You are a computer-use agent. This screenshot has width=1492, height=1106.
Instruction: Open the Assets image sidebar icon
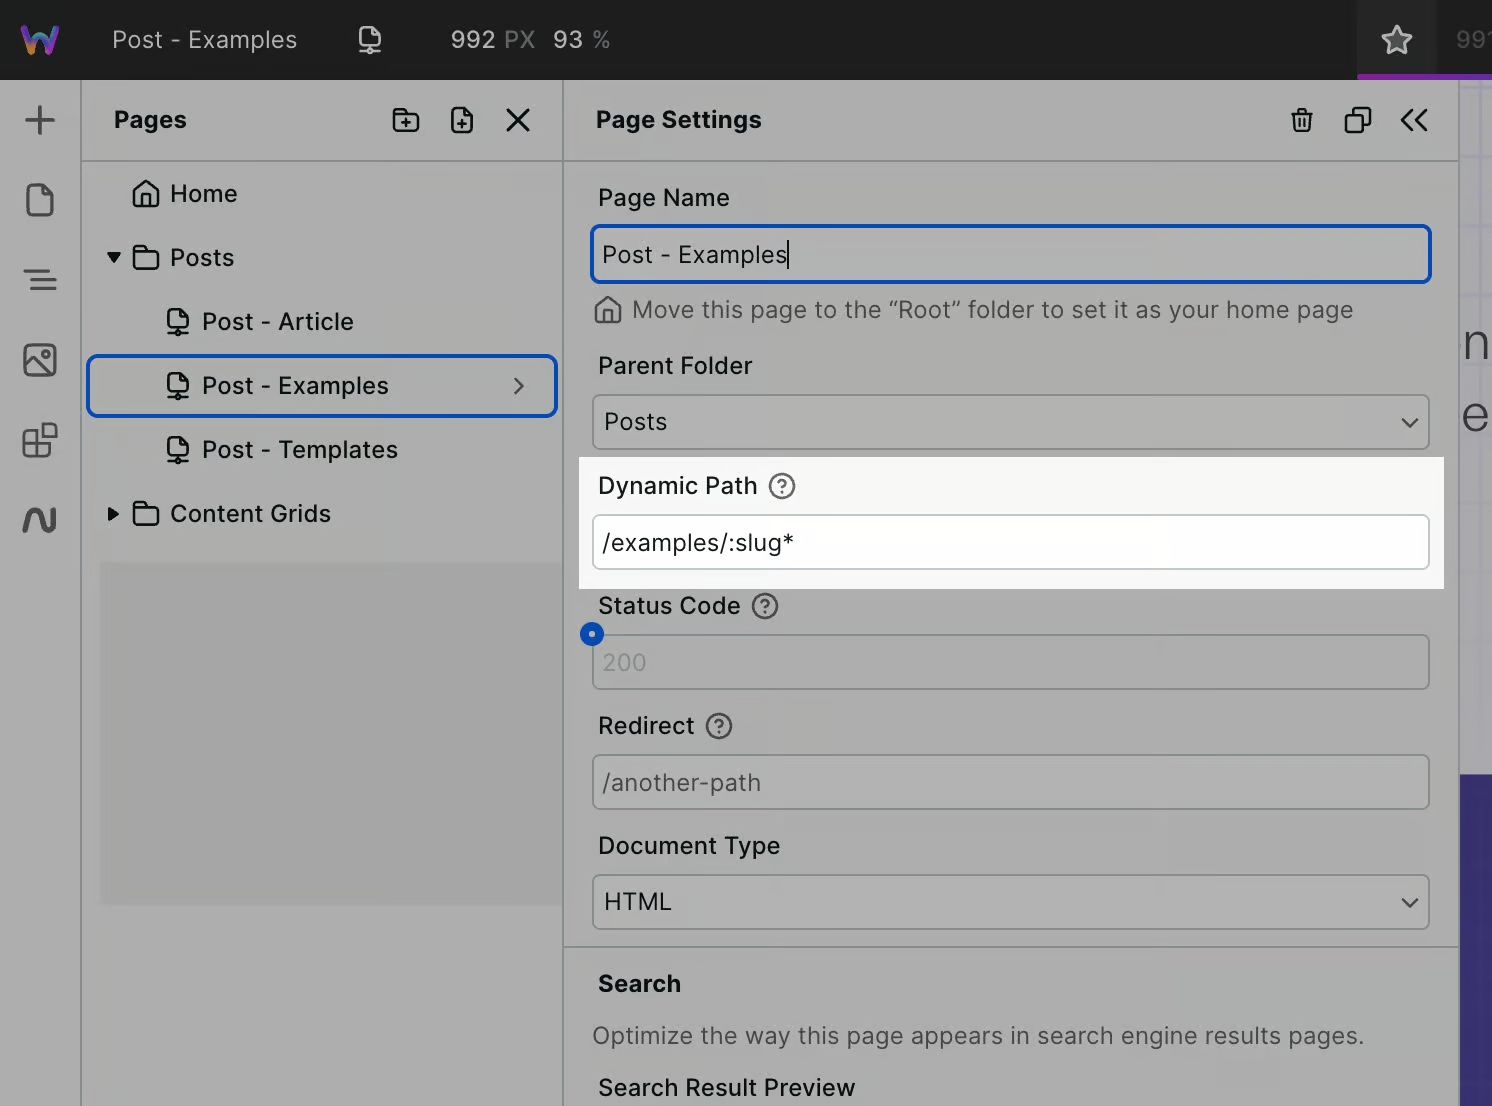(40, 360)
